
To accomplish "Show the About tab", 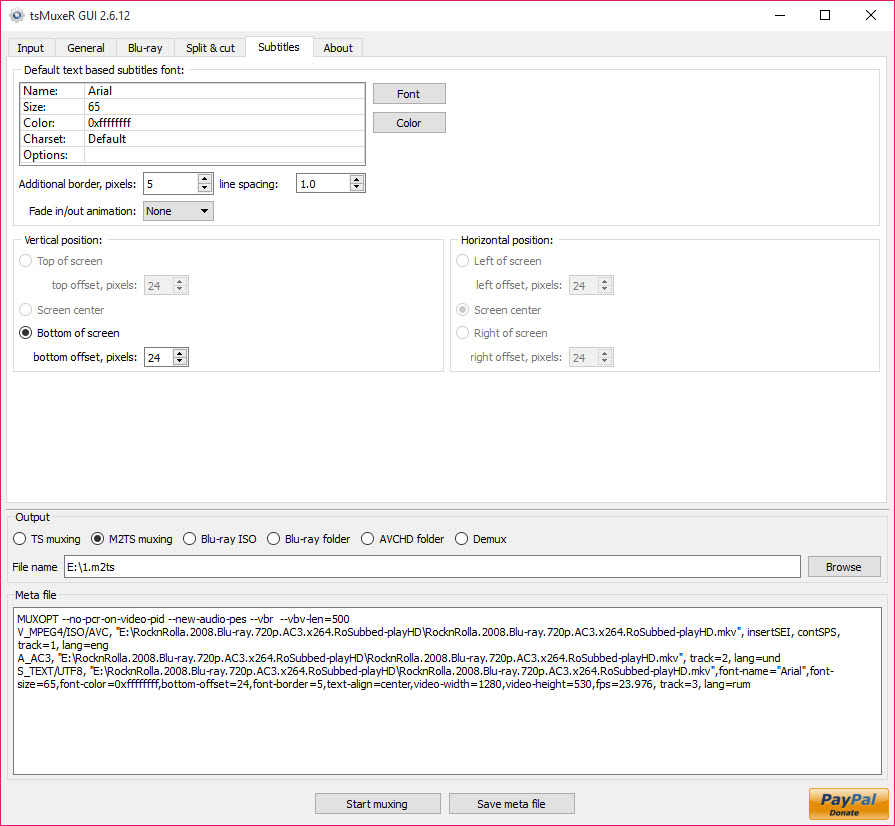I will (338, 48).
